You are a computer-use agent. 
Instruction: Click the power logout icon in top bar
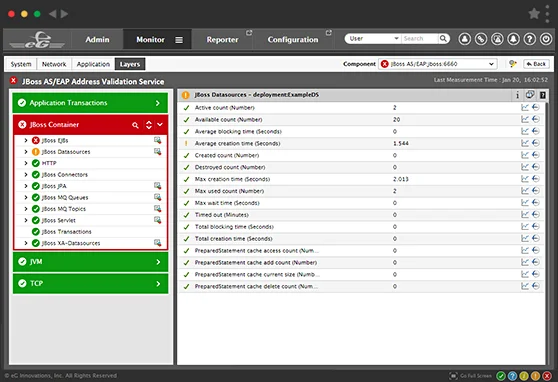click(546, 39)
